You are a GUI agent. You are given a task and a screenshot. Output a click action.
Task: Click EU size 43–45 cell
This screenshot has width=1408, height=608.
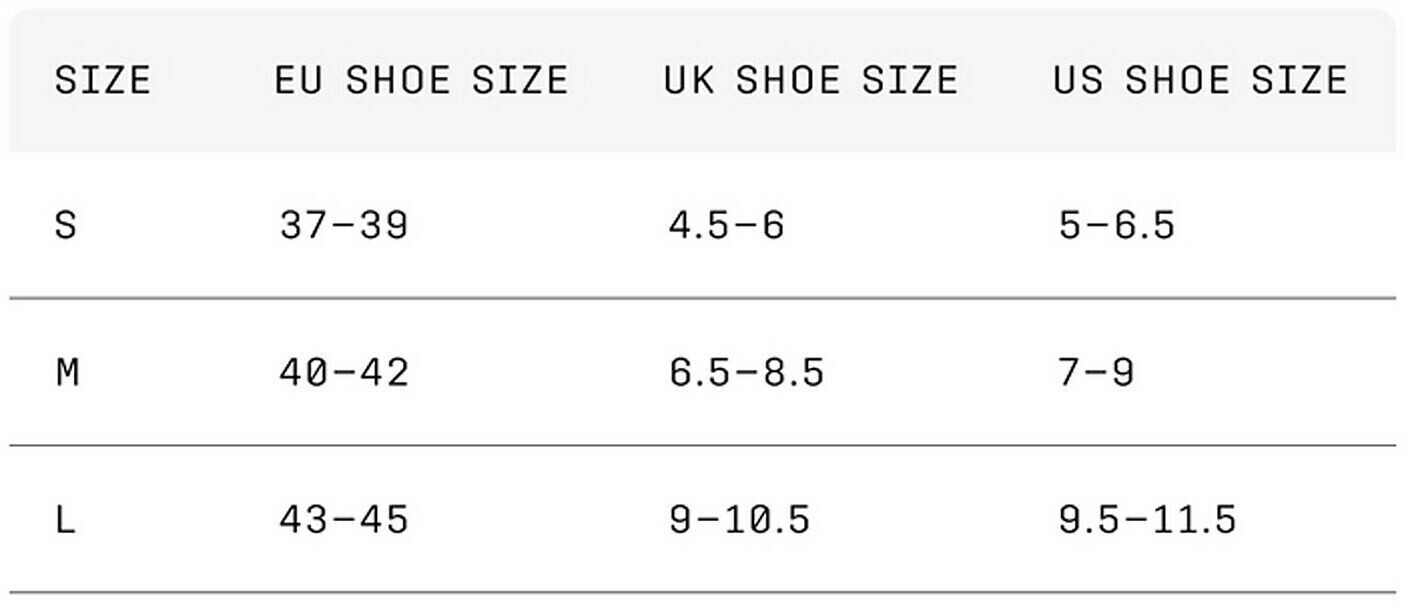[344, 520]
